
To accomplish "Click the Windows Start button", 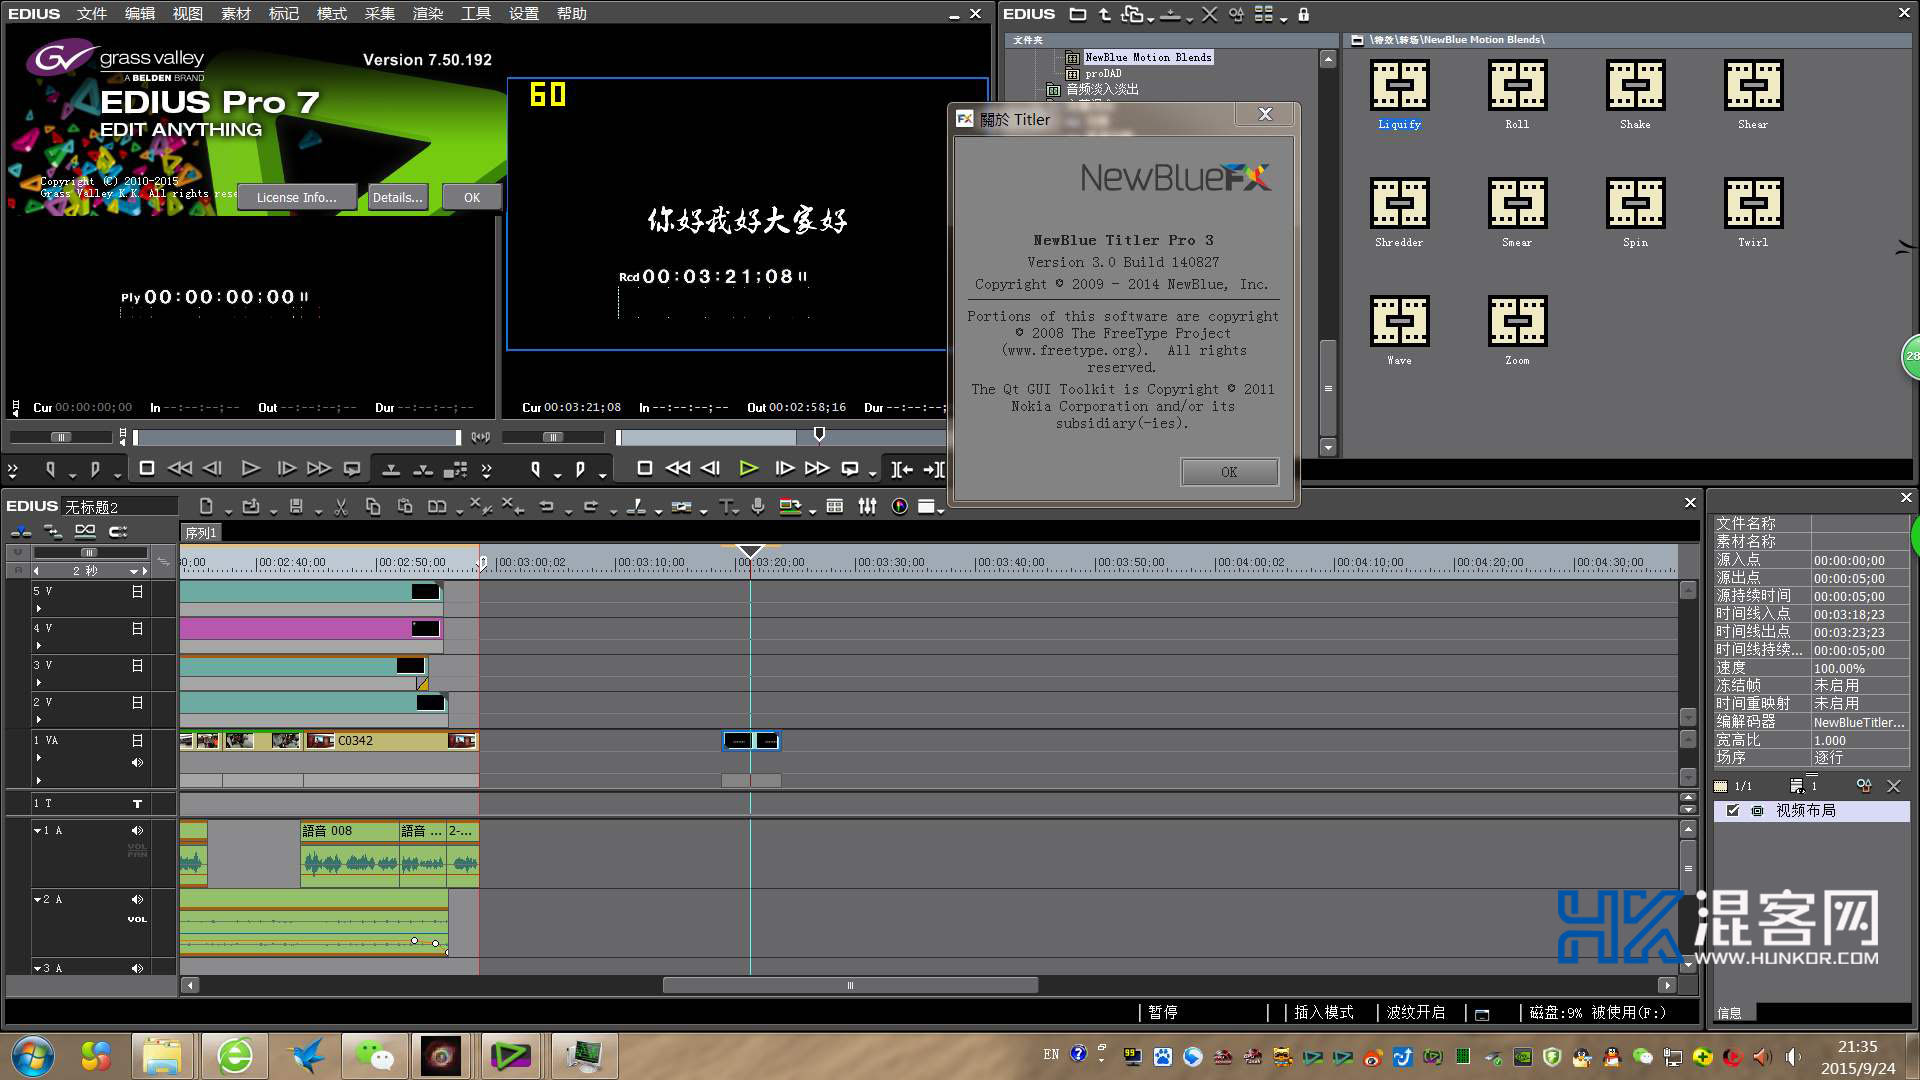I will click(x=32, y=1056).
